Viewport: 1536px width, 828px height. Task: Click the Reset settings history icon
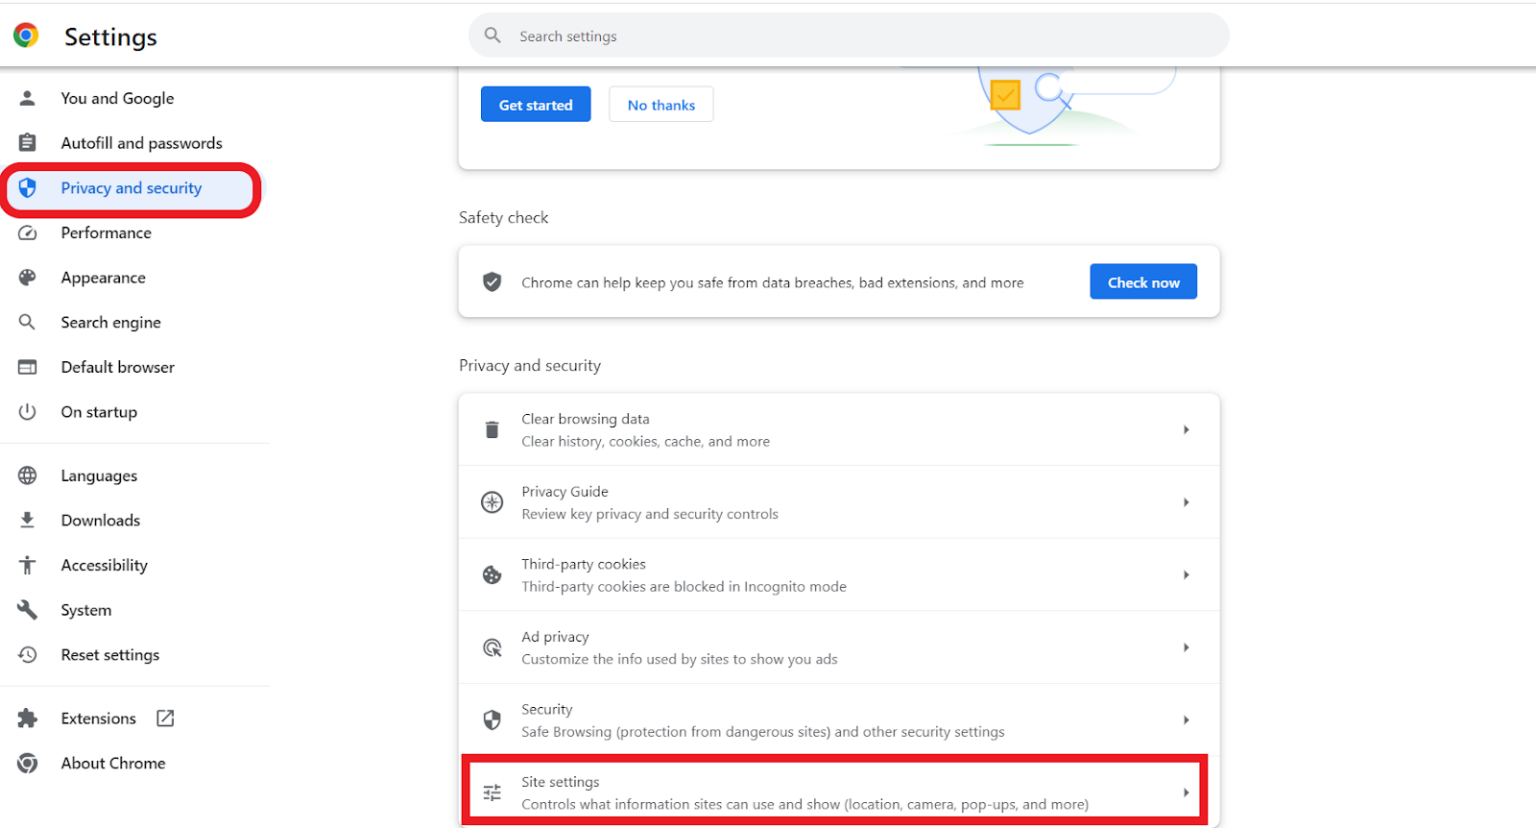click(29, 654)
